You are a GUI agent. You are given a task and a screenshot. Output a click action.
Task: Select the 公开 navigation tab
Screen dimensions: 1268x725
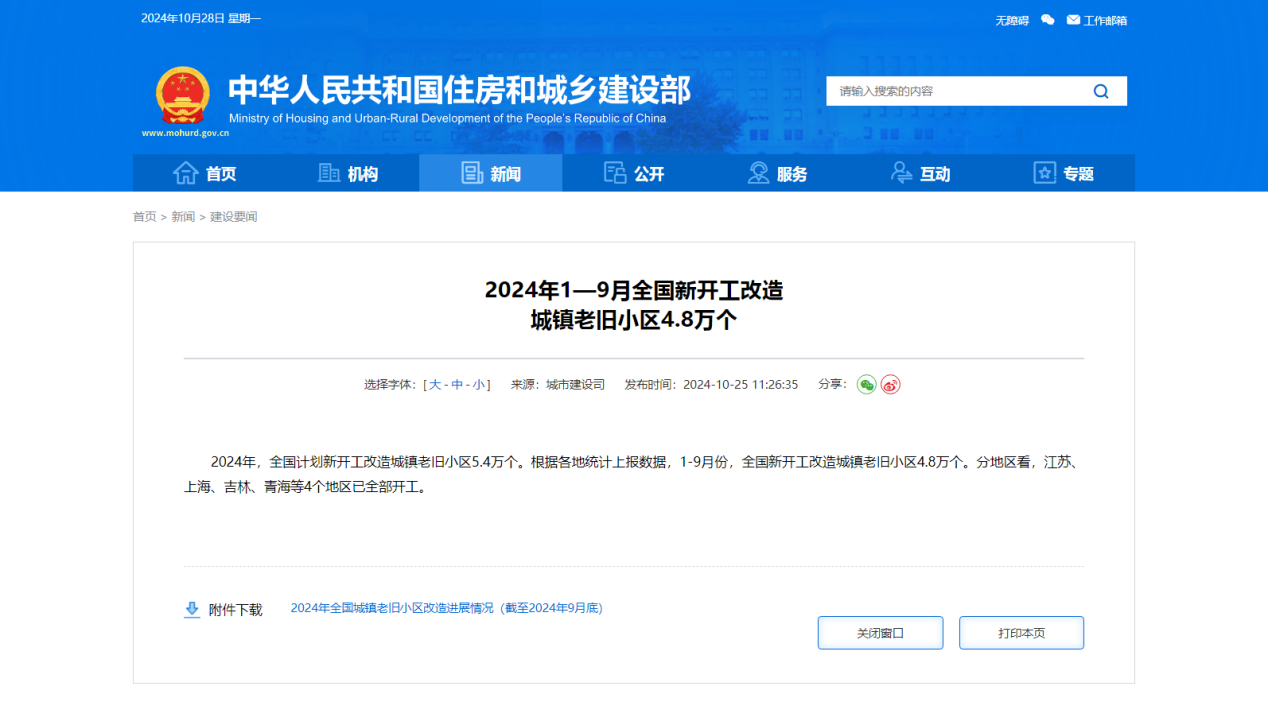coord(634,174)
